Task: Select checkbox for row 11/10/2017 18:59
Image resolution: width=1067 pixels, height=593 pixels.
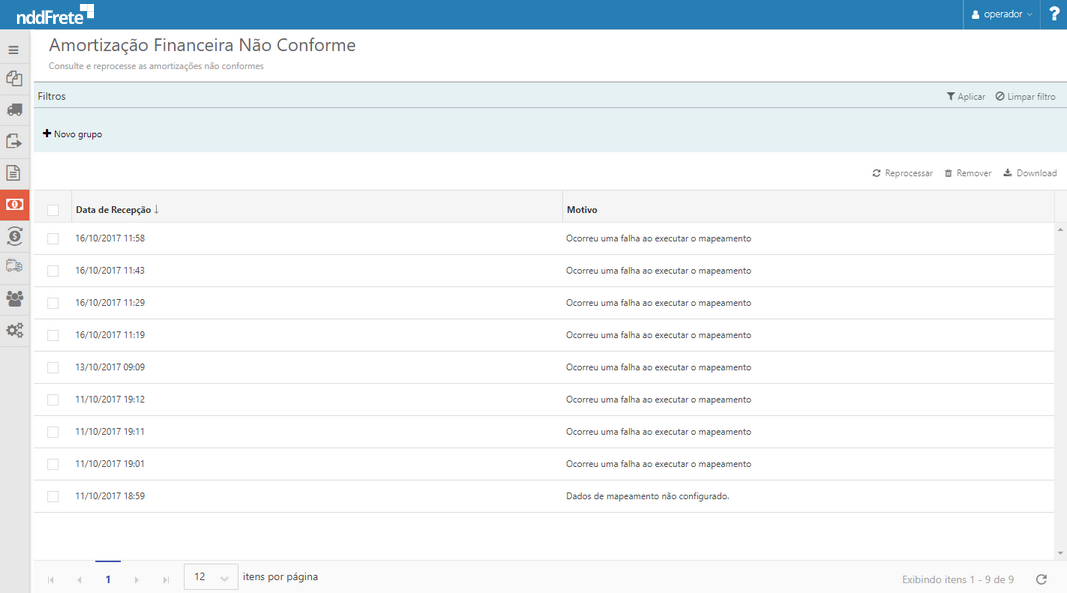Action: pyautogui.click(x=53, y=496)
